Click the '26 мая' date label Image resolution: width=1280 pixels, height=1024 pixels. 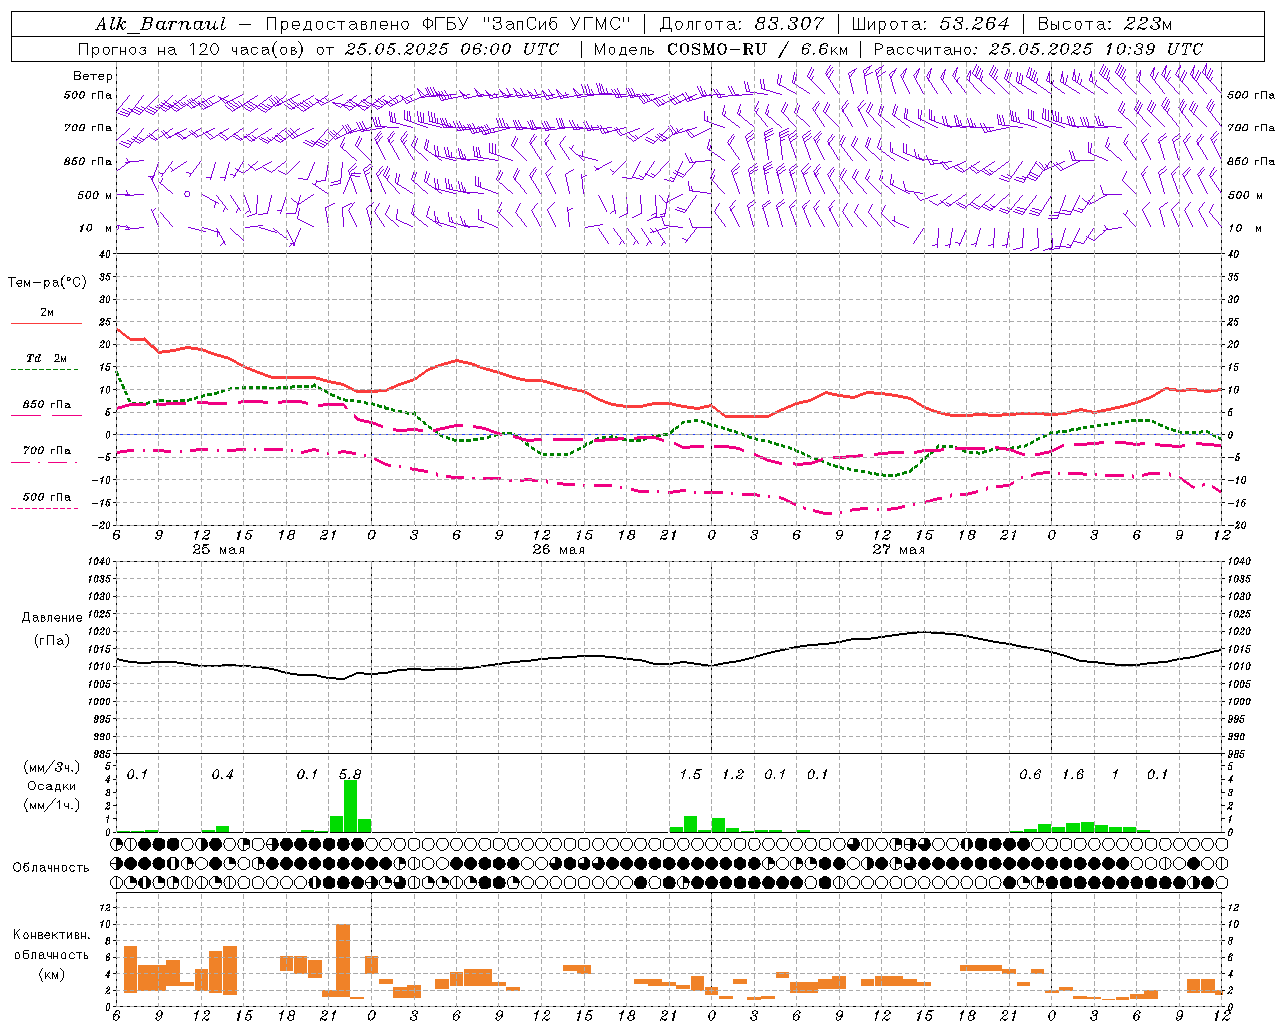(558, 550)
